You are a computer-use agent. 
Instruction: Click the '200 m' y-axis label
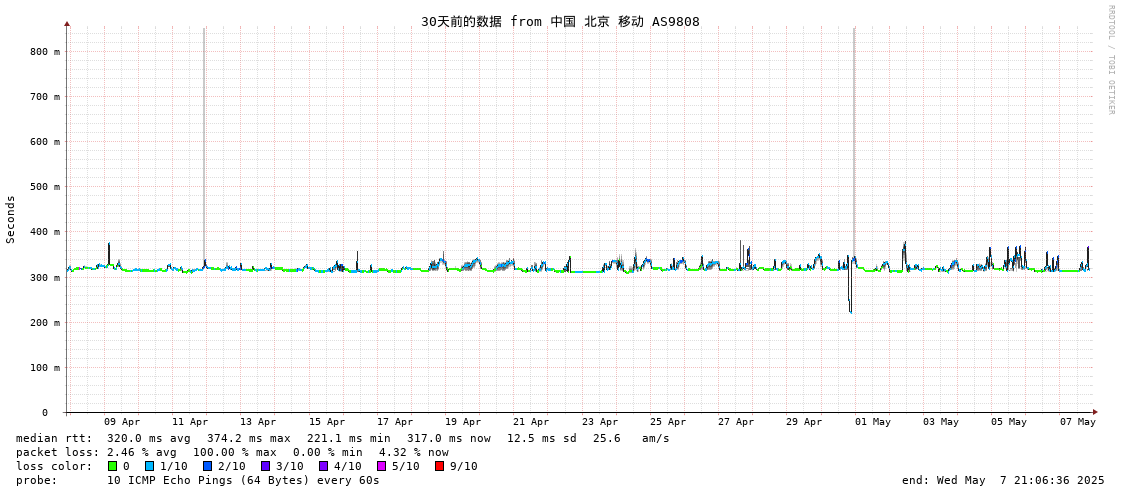(x=45, y=322)
